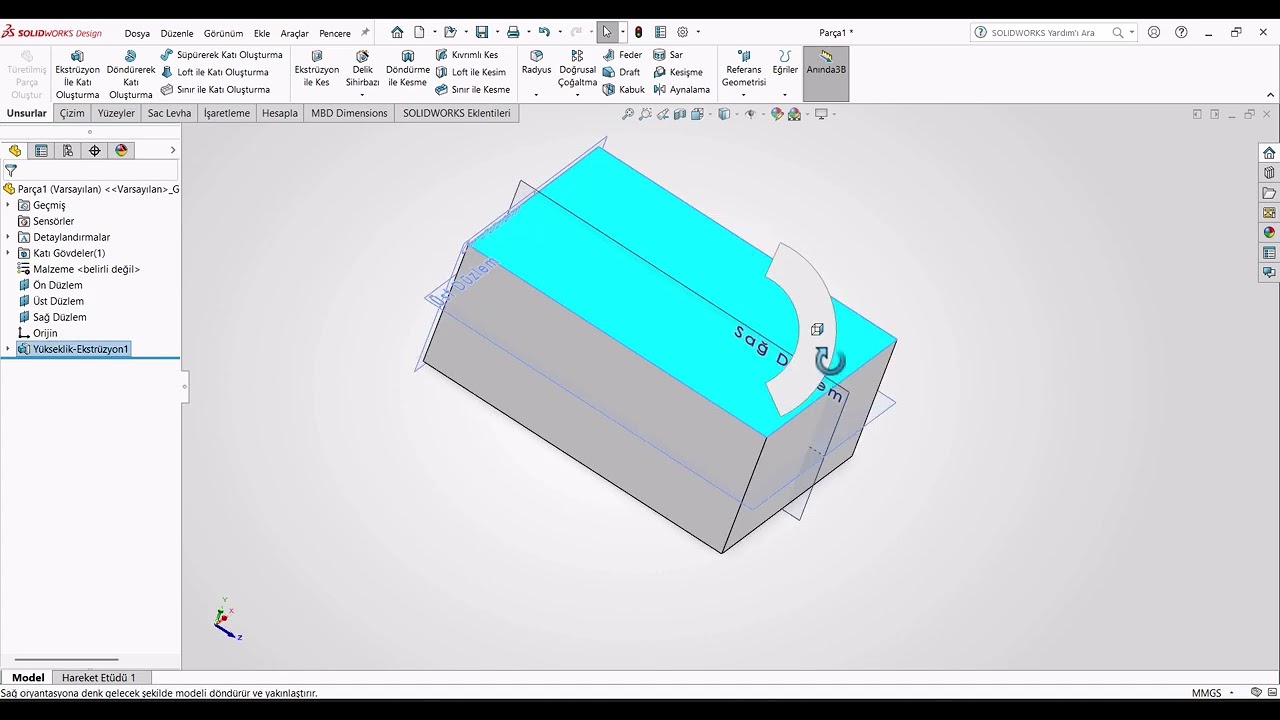The height and width of the screenshot is (720, 1280).
Task: Open the ConfigurationManager tab icon
Action: [x=68, y=150]
